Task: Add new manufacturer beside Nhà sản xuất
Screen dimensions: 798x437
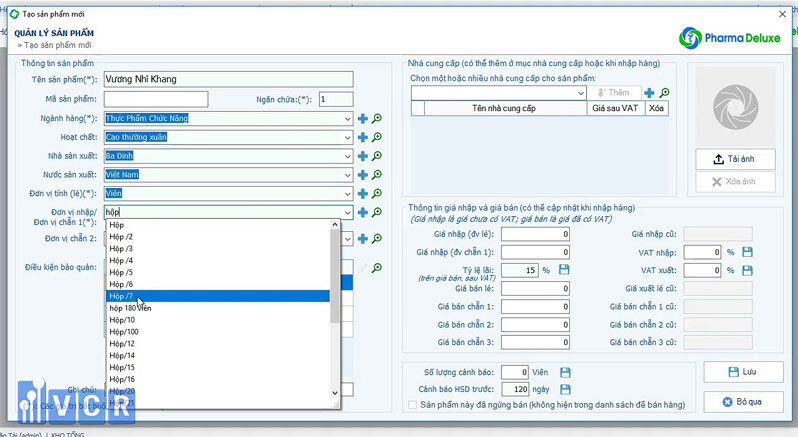Action: 363,156
